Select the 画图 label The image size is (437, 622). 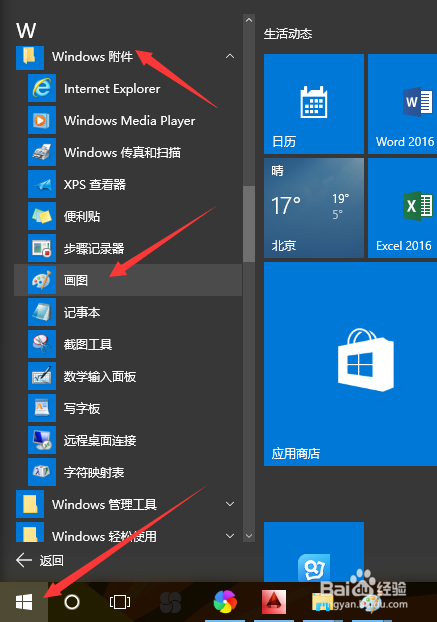(76, 280)
